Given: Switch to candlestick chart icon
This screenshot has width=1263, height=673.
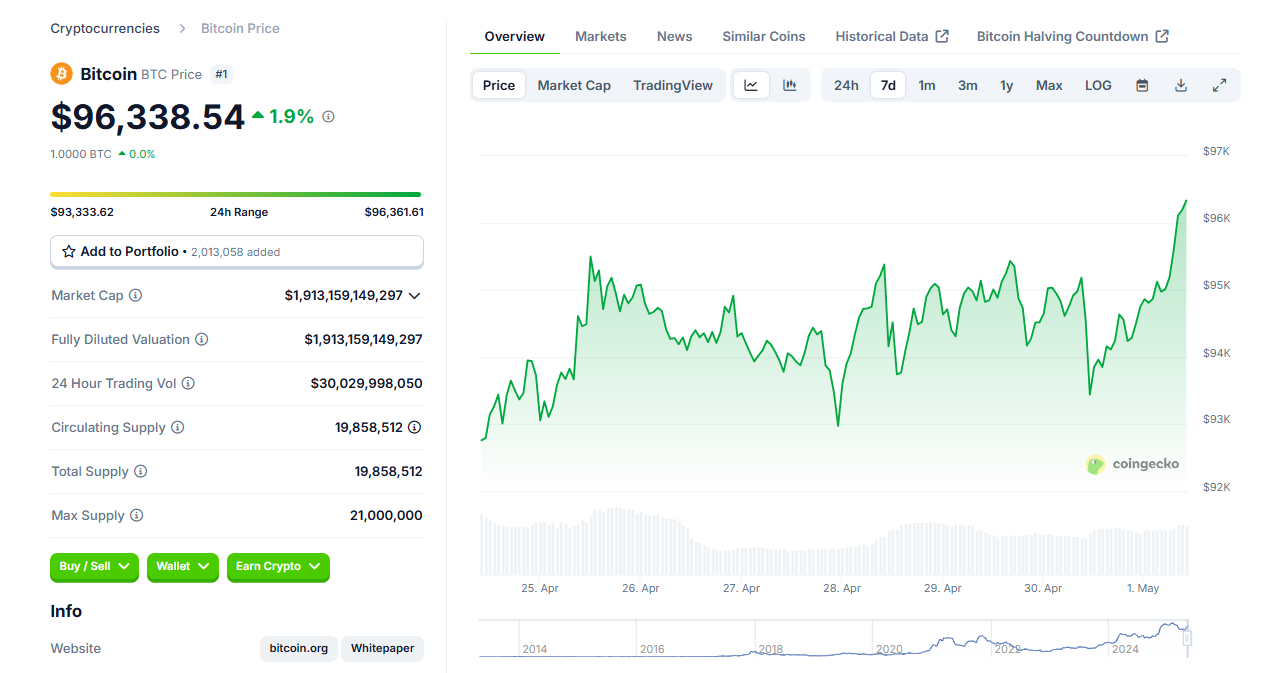Looking at the screenshot, I should coord(790,85).
